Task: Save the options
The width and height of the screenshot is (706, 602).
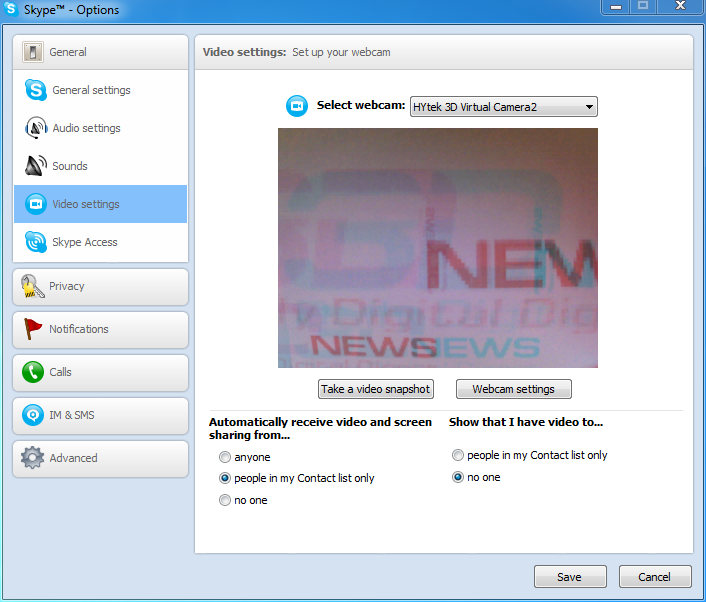Action: tap(570, 577)
